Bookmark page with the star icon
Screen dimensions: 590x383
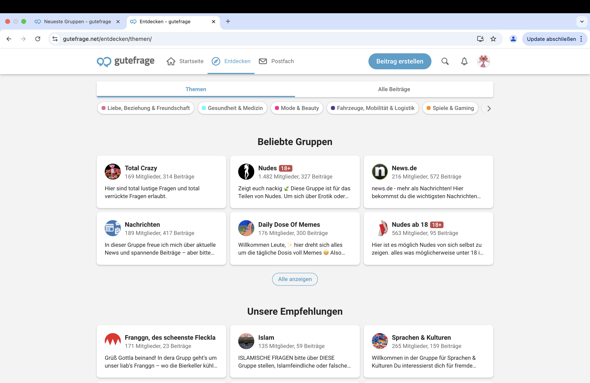coord(493,39)
